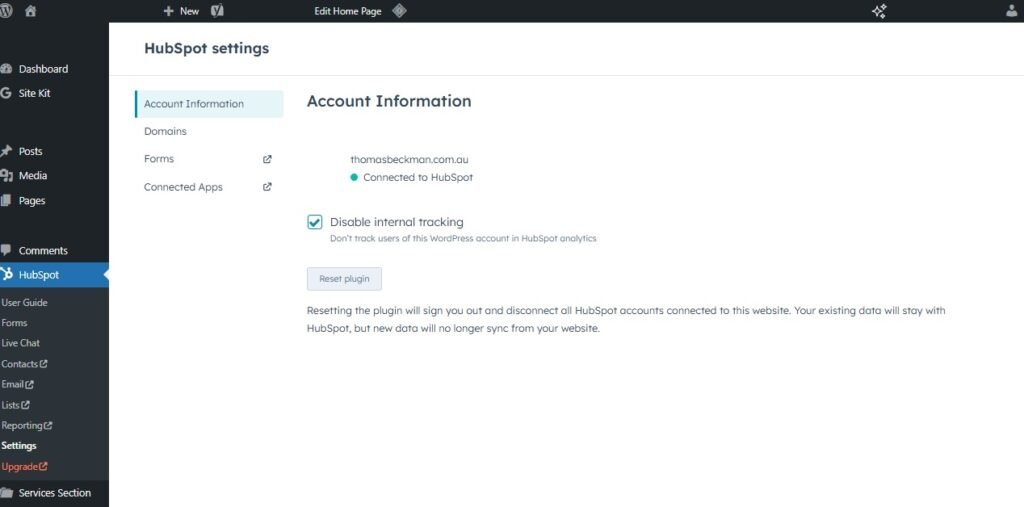
Task: Click New in admin toolbar
Action: coord(189,11)
